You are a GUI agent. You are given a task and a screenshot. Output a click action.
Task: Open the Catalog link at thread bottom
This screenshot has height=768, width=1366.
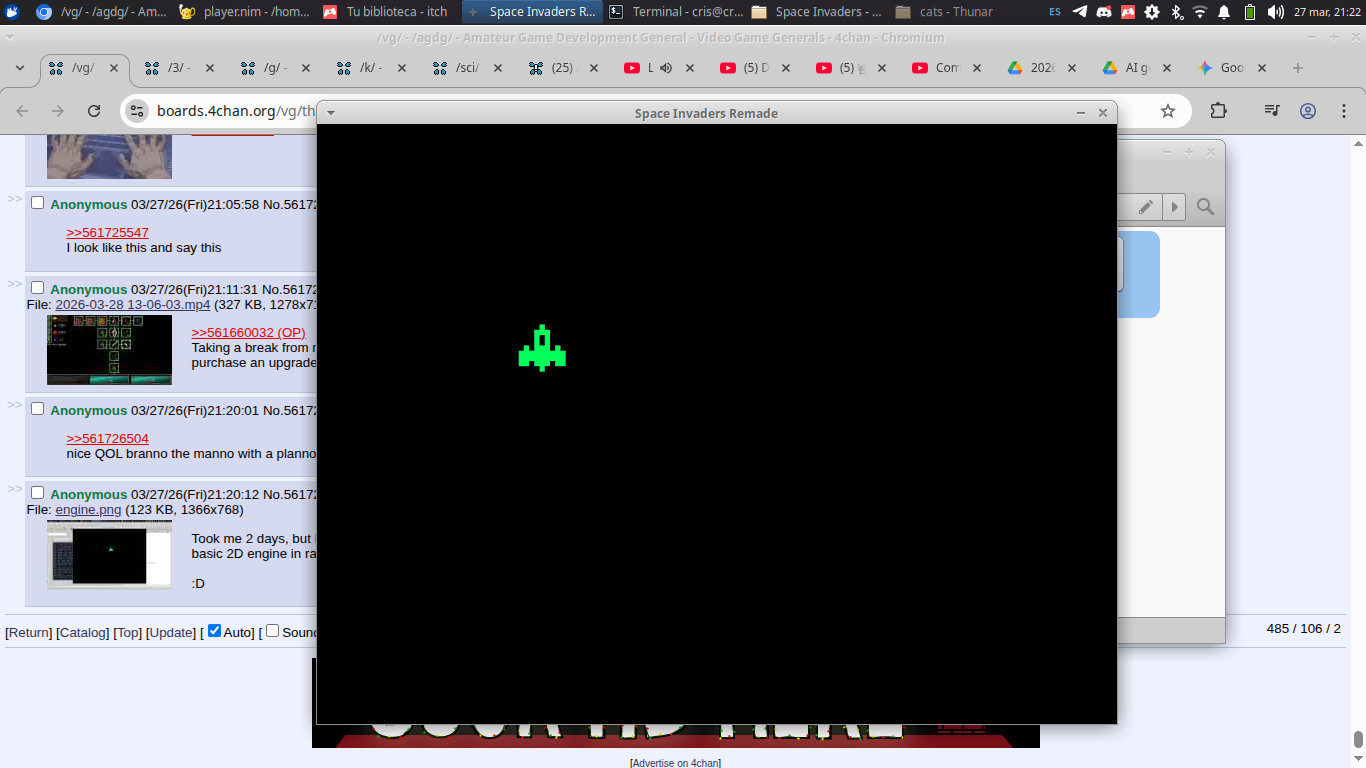pyautogui.click(x=82, y=631)
